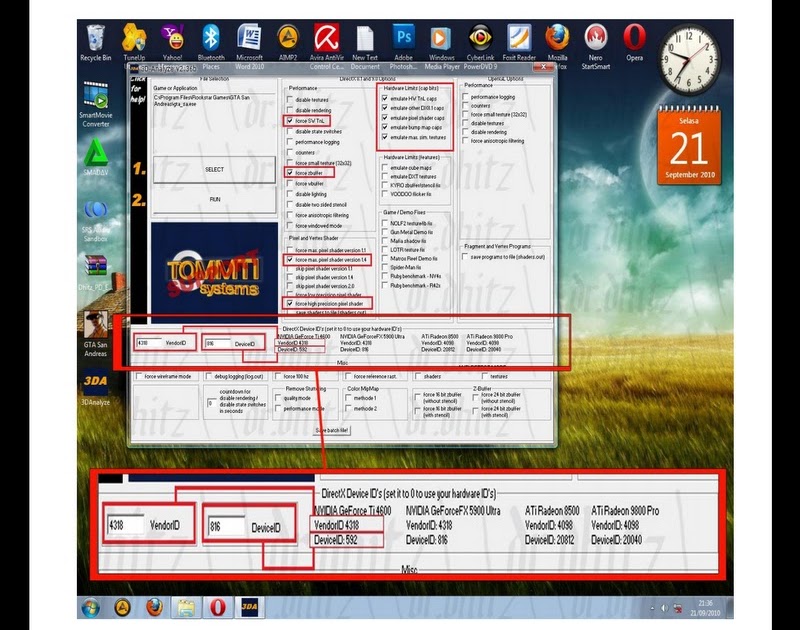Switch to Opera in the taskbar
This screenshot has width=800, height=630.
click(218, 608)
